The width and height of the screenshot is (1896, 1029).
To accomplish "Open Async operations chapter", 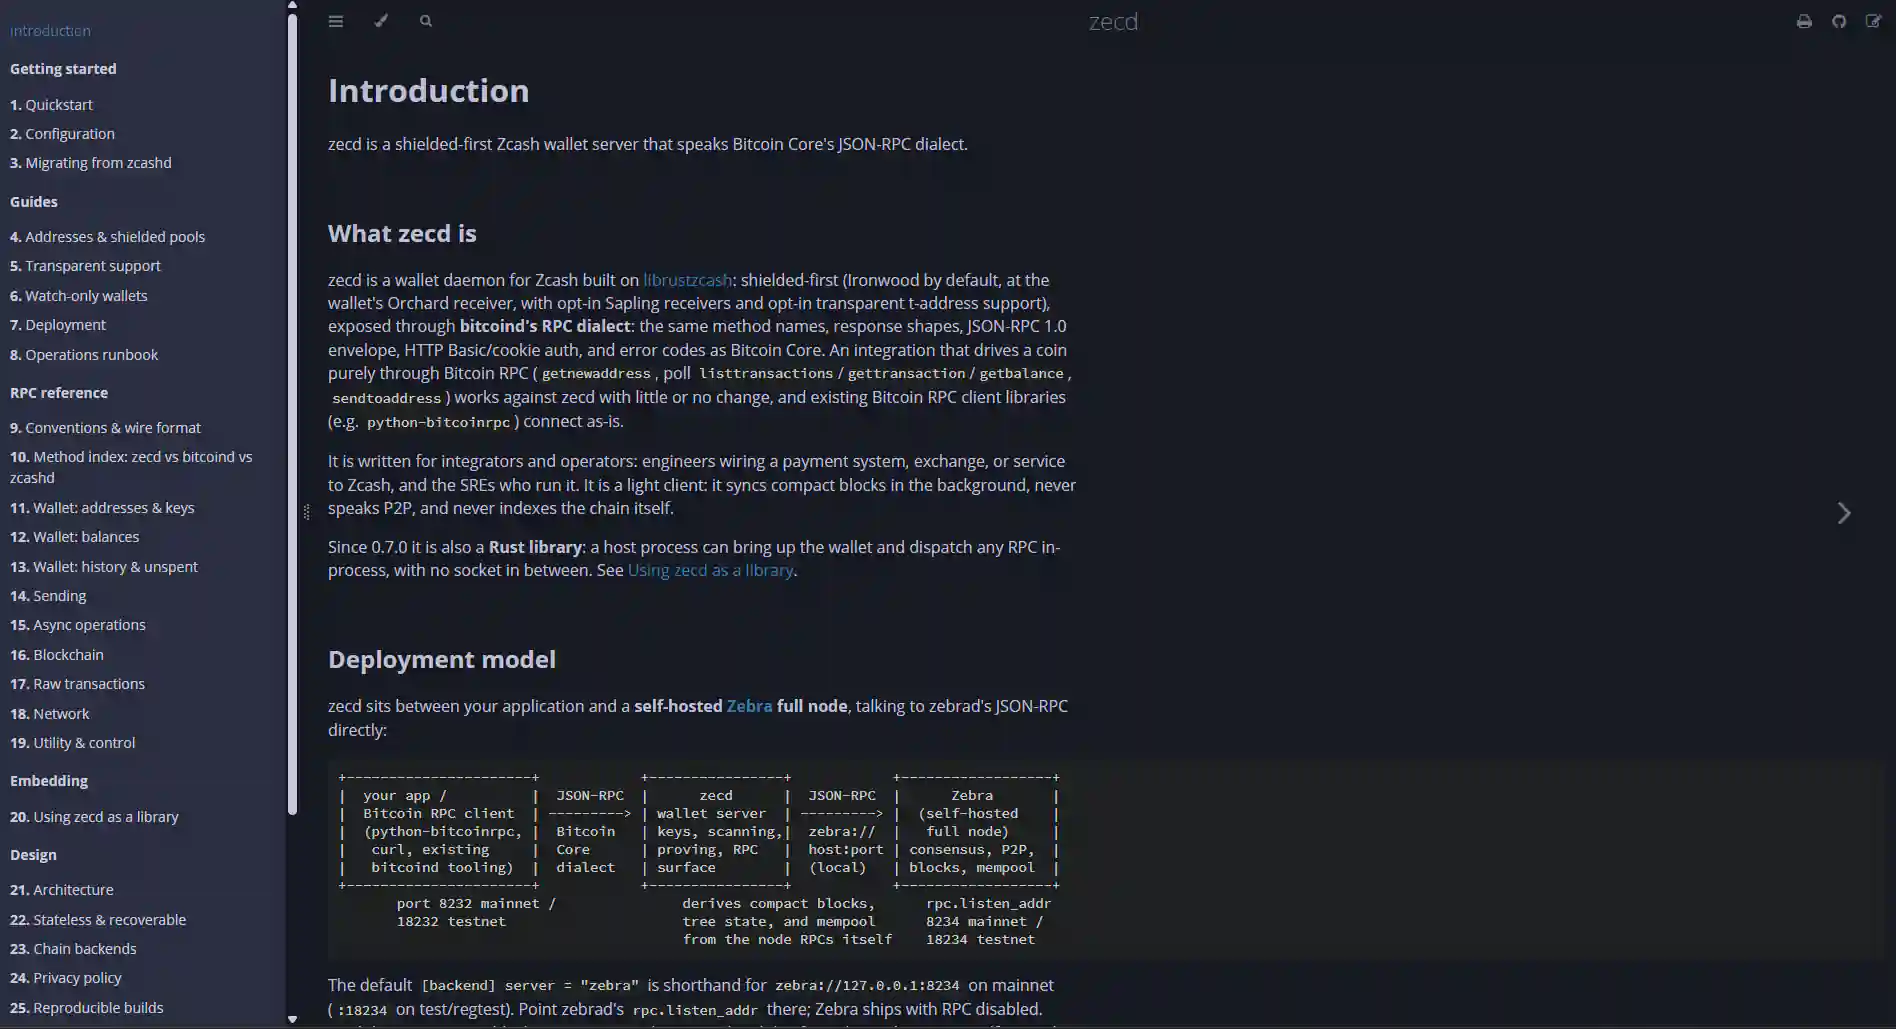I will pos(78,625).
